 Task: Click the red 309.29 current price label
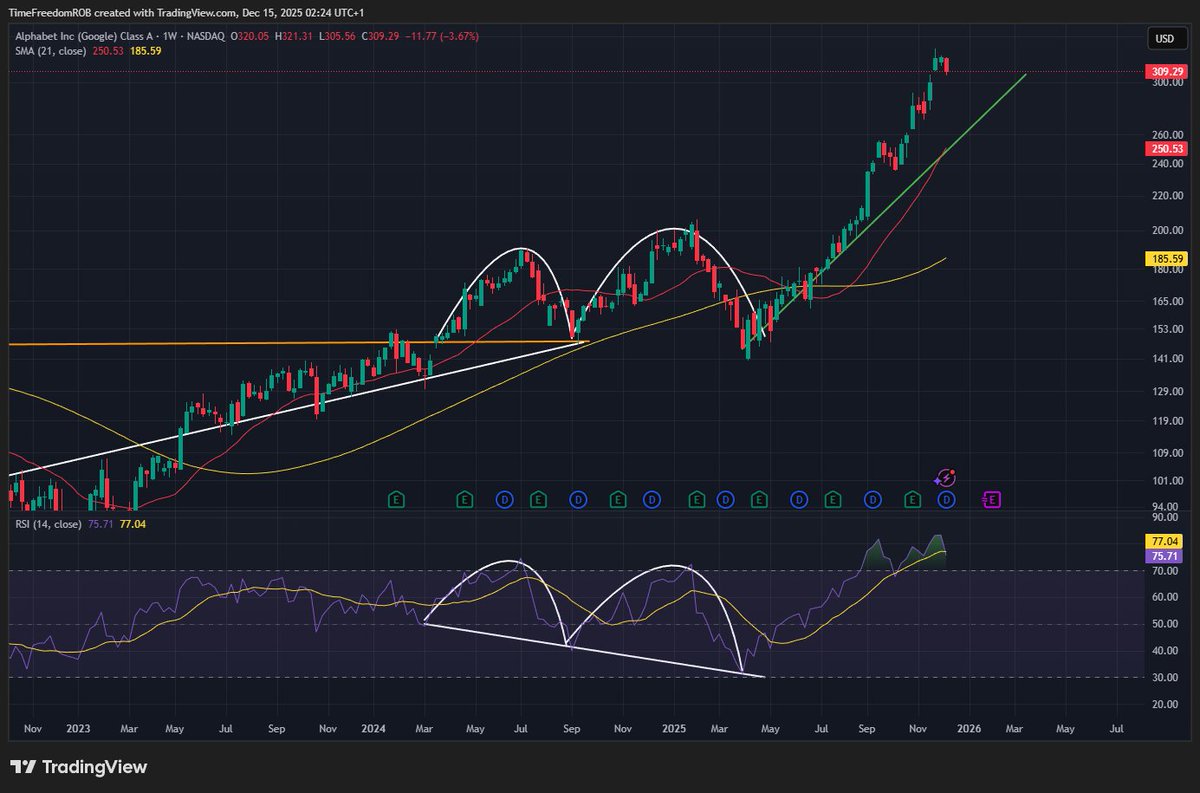pyautogui.click(x=1166, y=72)
